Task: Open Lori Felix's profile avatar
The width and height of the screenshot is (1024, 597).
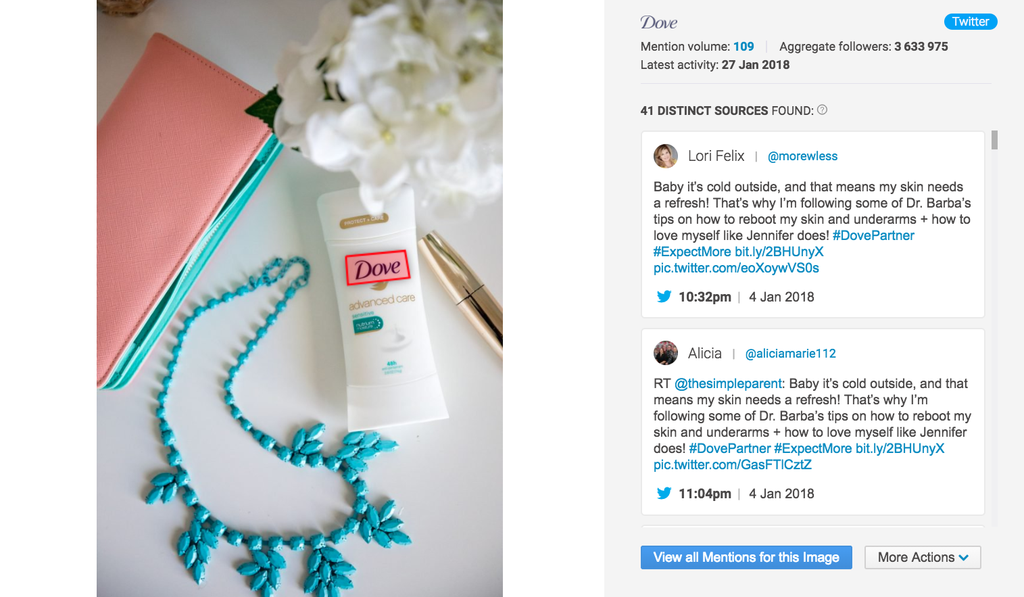Action: [665, 156]
